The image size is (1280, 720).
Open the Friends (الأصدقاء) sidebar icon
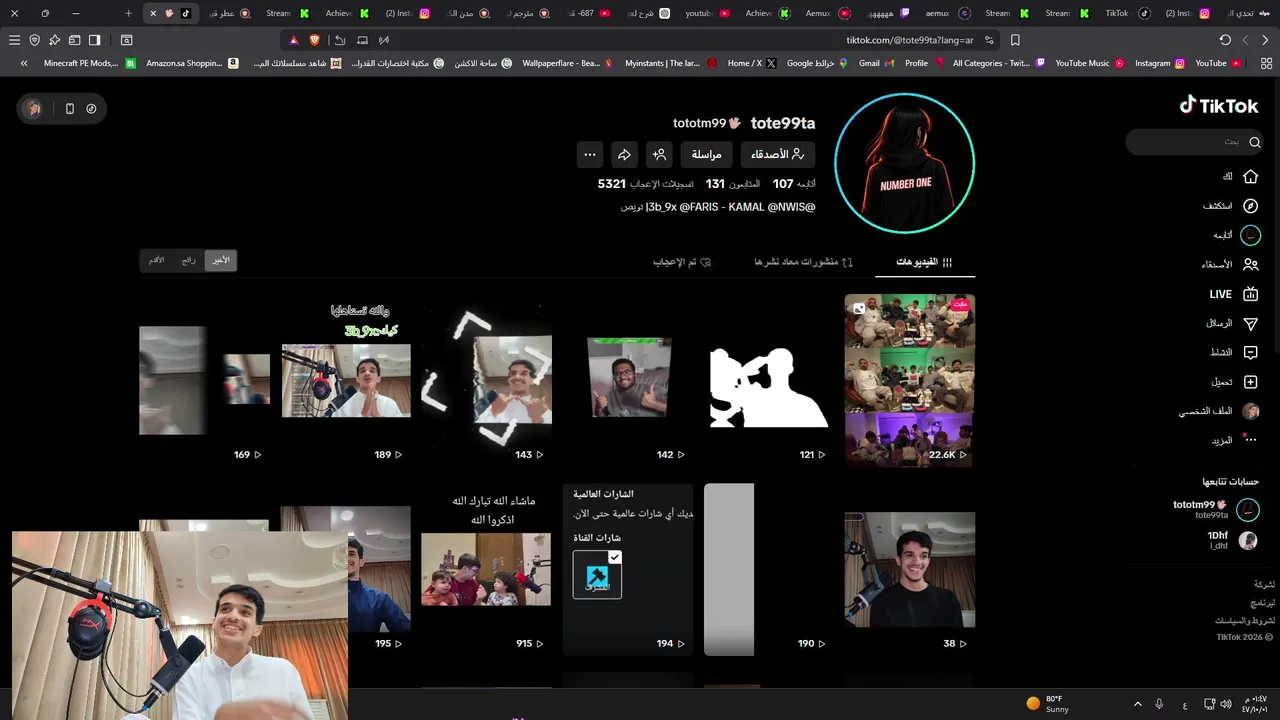[1250, 265]
